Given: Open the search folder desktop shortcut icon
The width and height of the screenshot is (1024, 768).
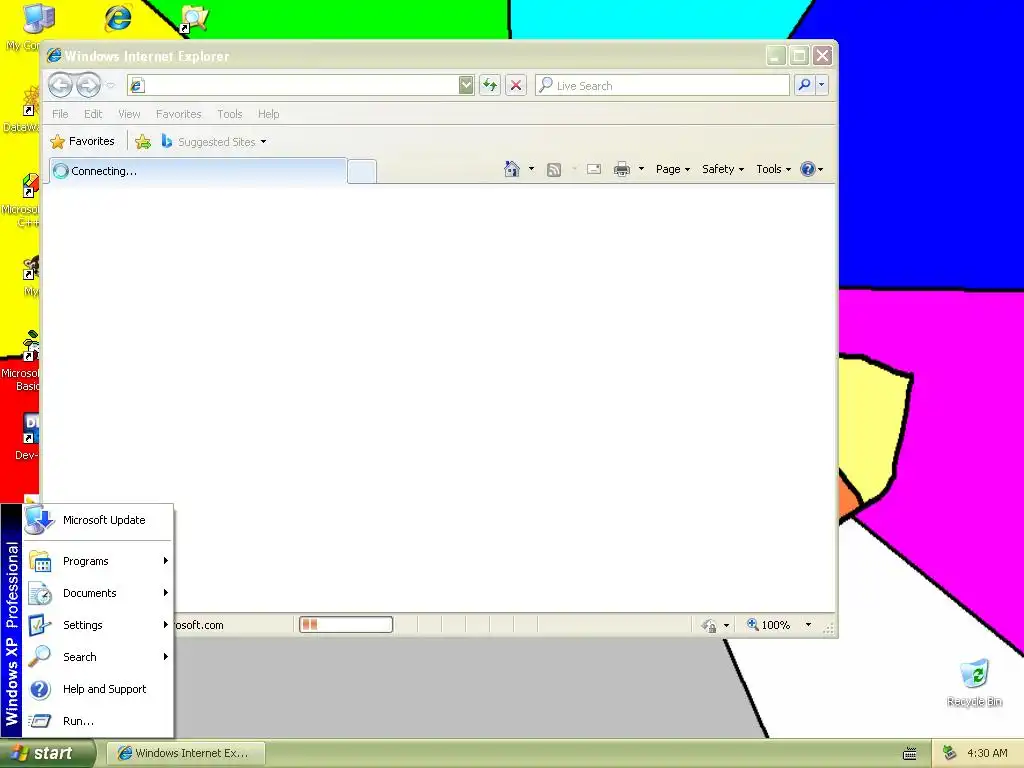Looking at the screenshot, I should pyautogui.click(x=194, y=18).
